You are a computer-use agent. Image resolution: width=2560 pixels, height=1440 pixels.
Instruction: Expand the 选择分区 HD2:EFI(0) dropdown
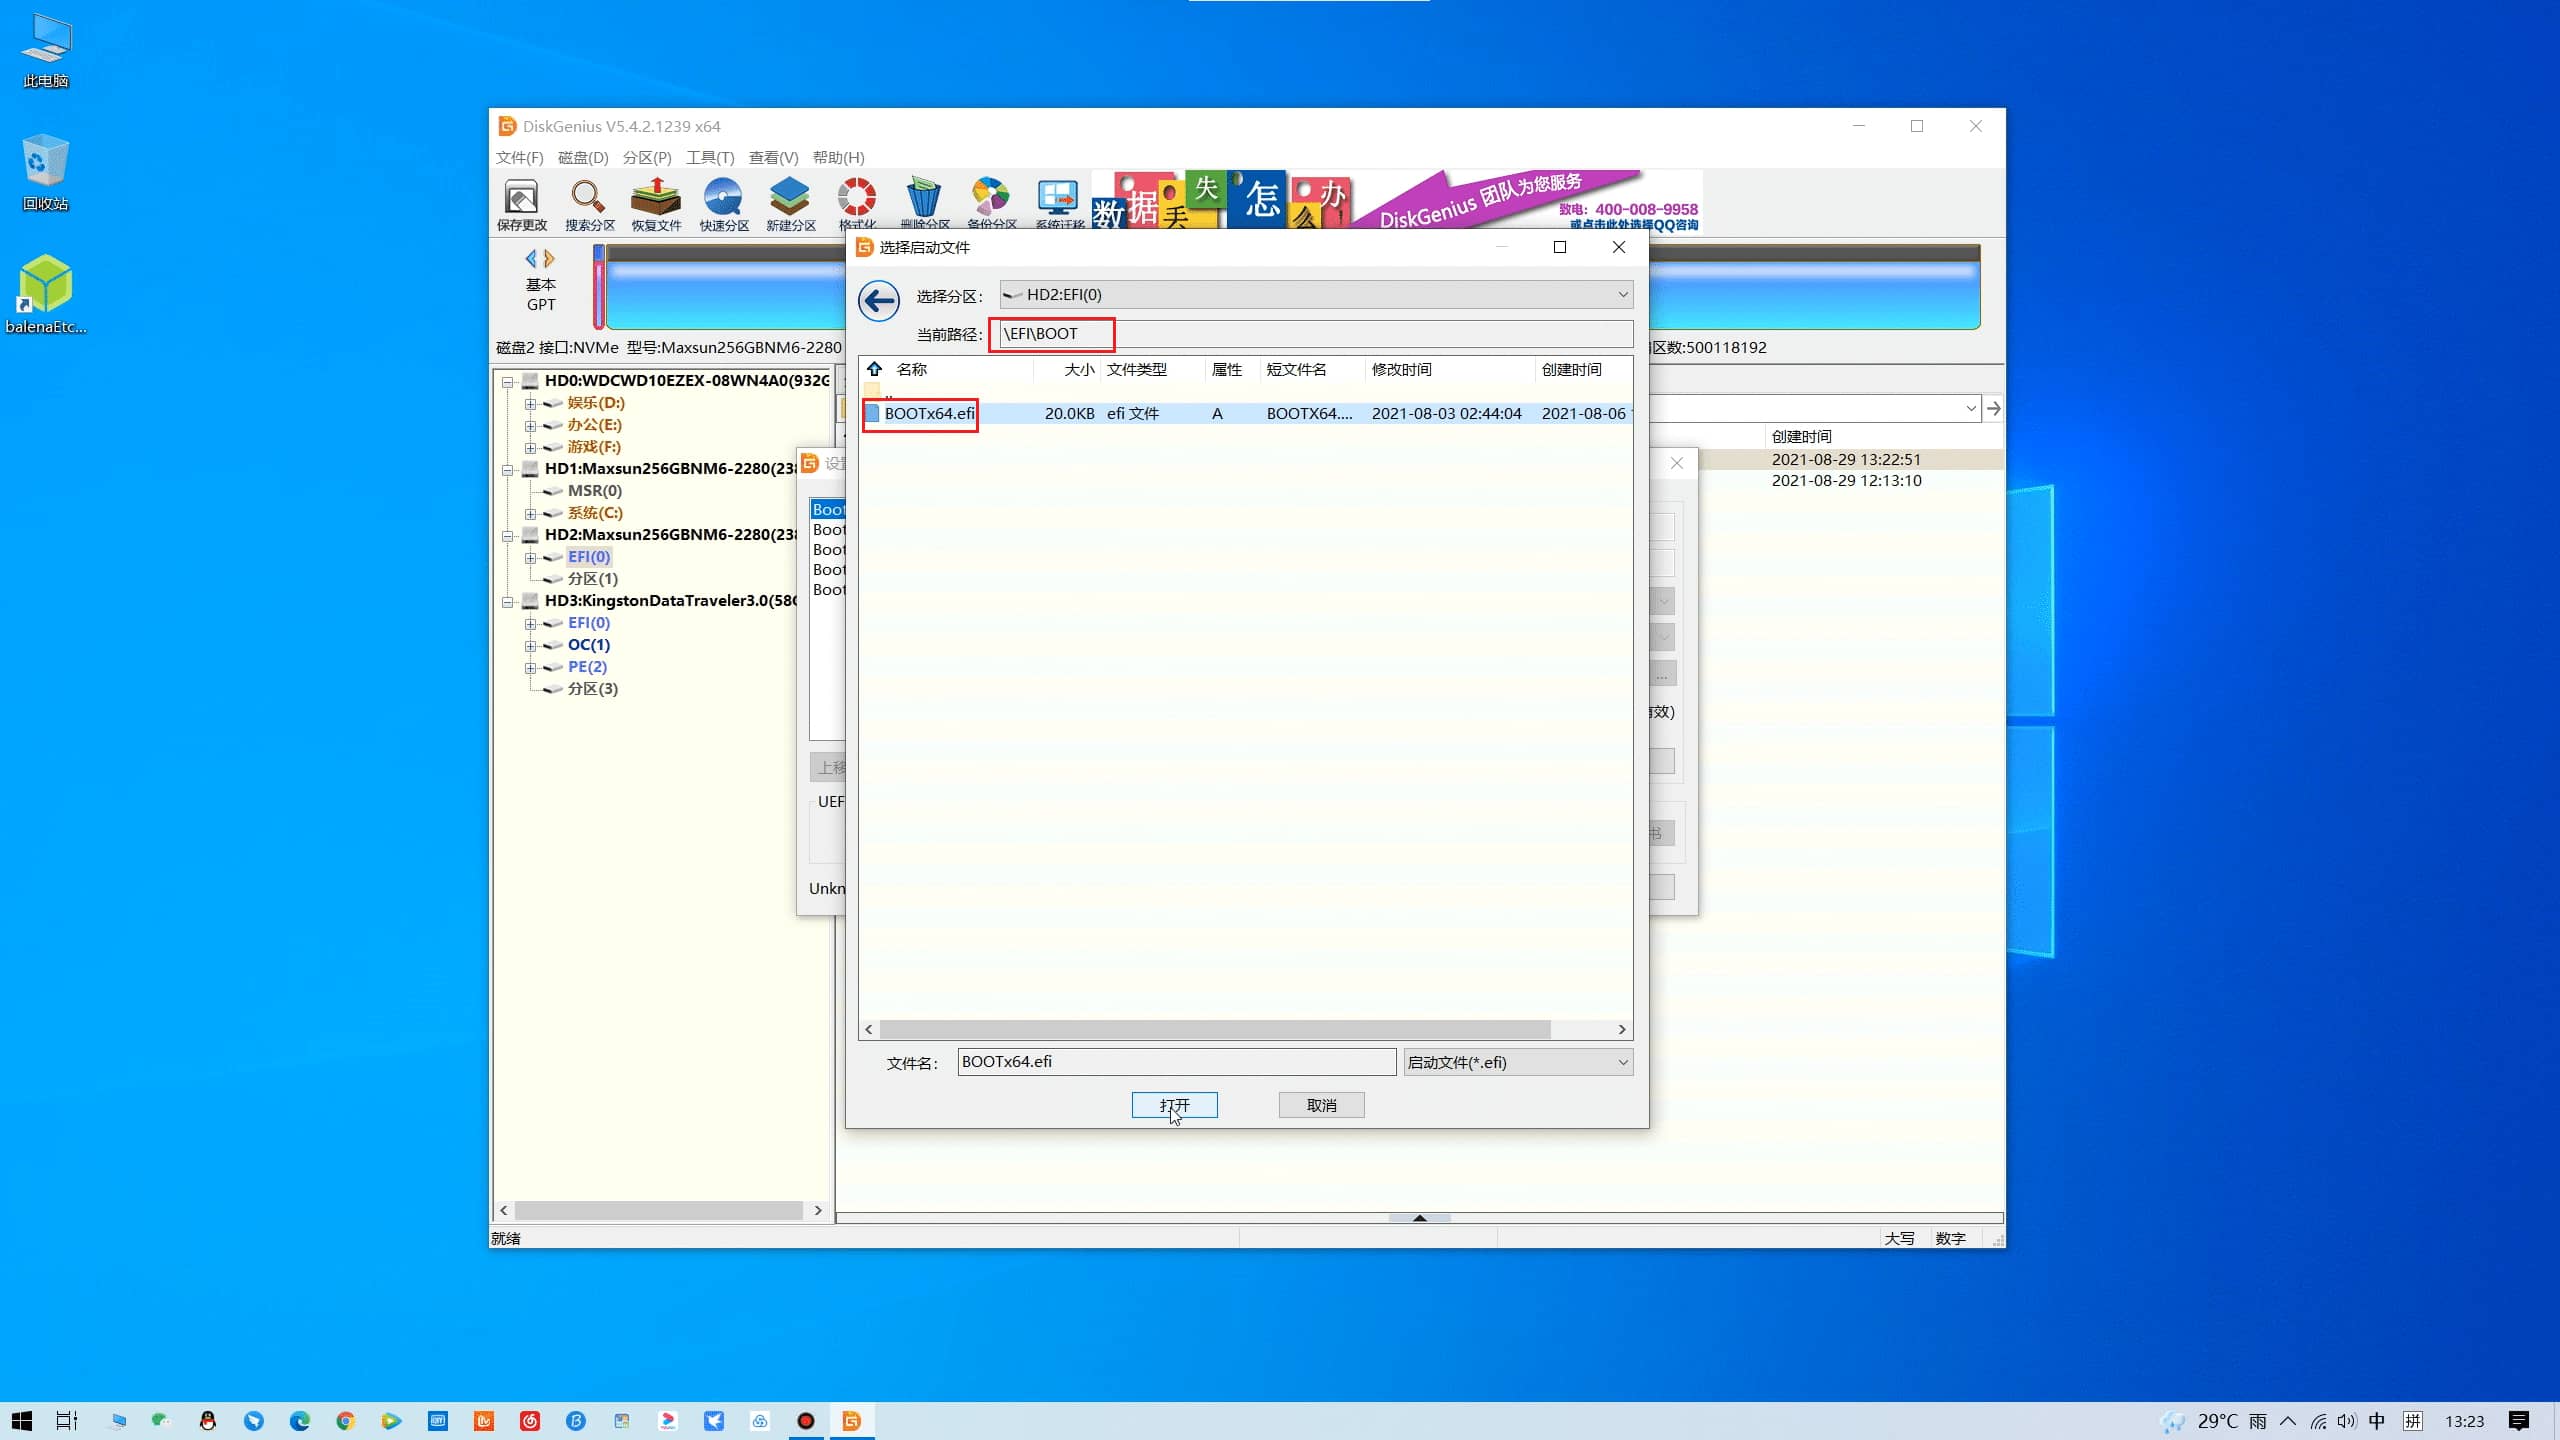click(1622, 295)
